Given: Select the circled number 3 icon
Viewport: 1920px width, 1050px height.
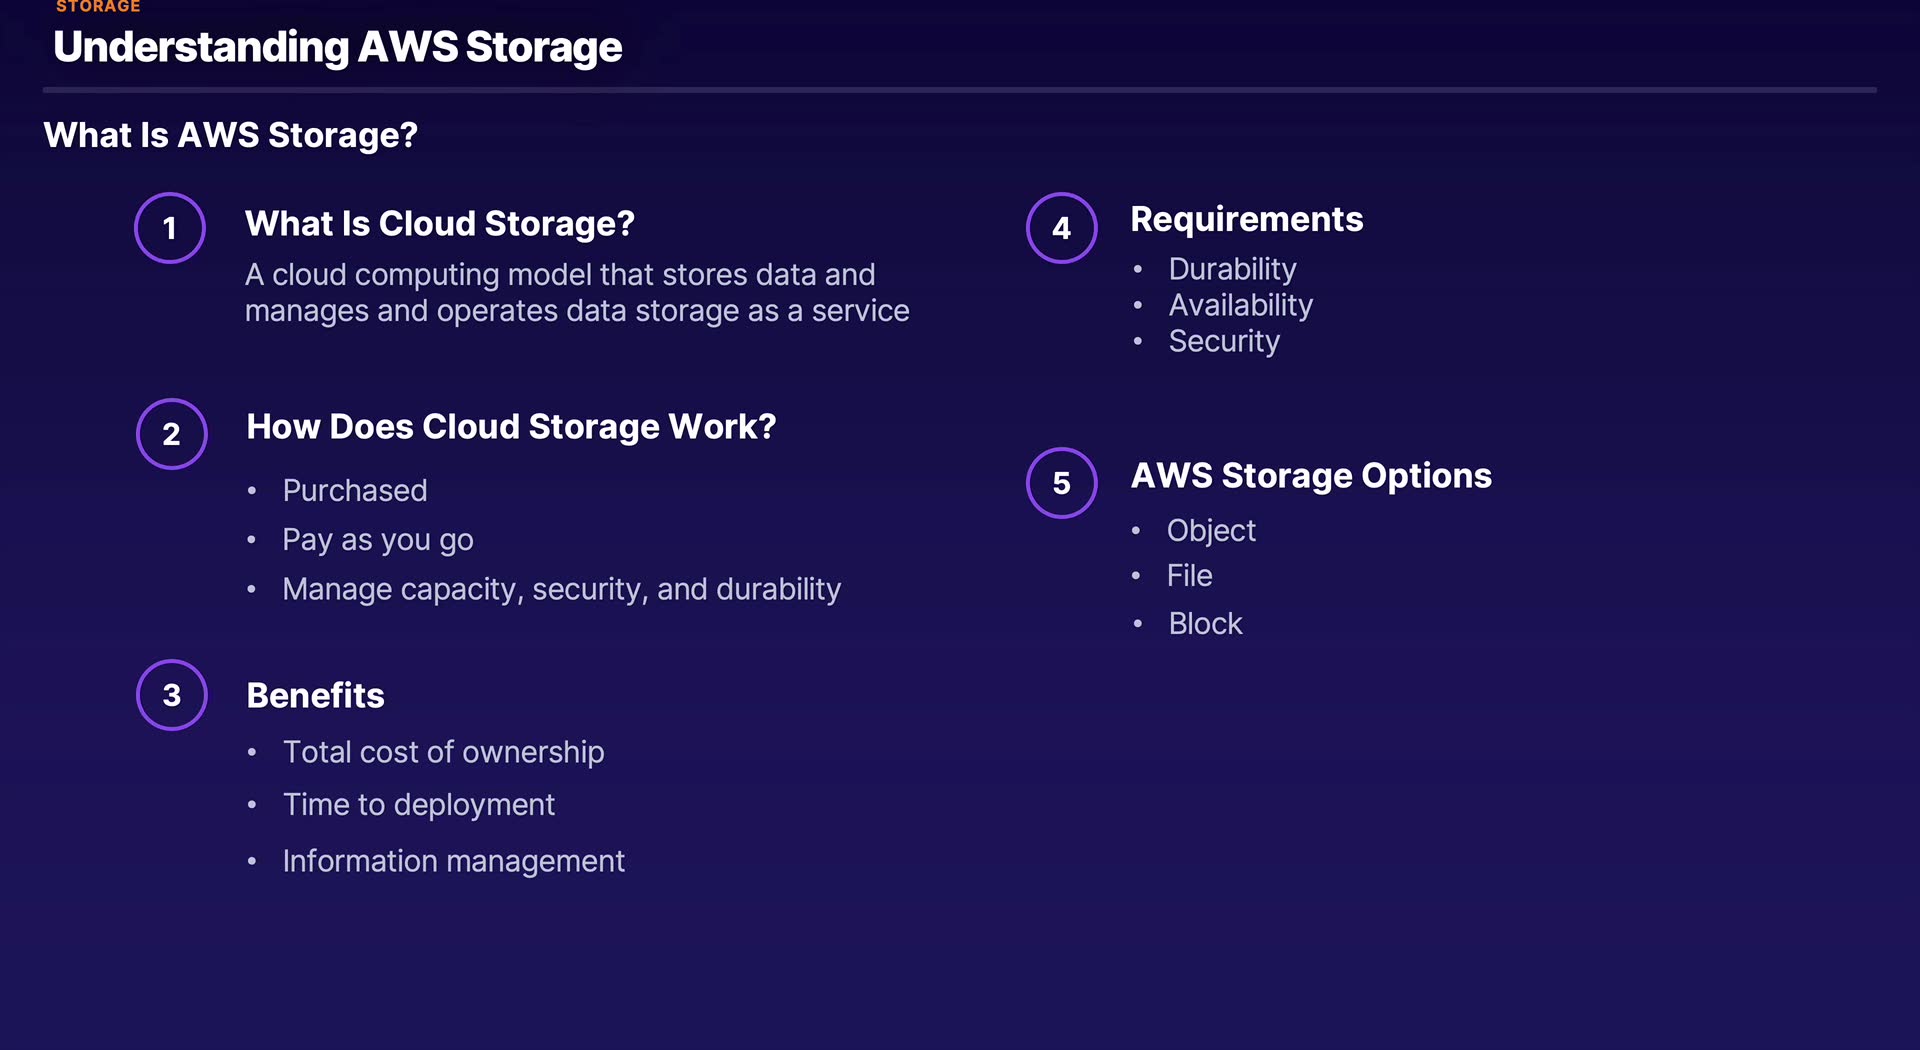Looking at the screenshot, I should click(x=172, y=695).
